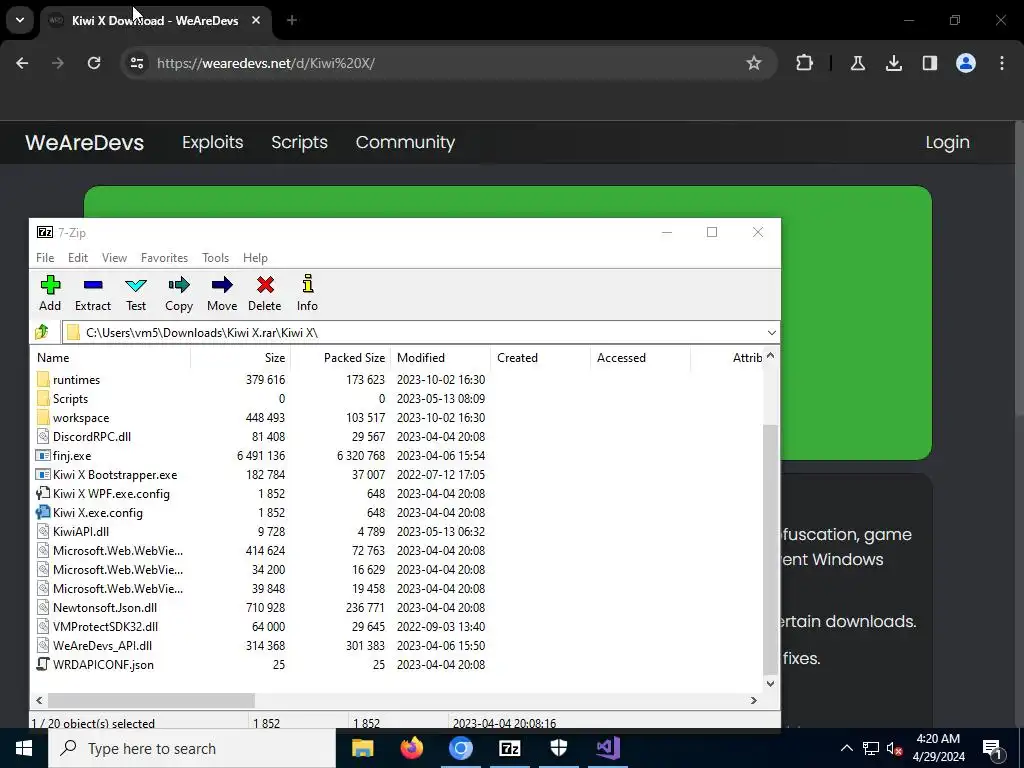Click the red Delete icon
Viewport: 1024px width, 768px height.
coord(264,285)
